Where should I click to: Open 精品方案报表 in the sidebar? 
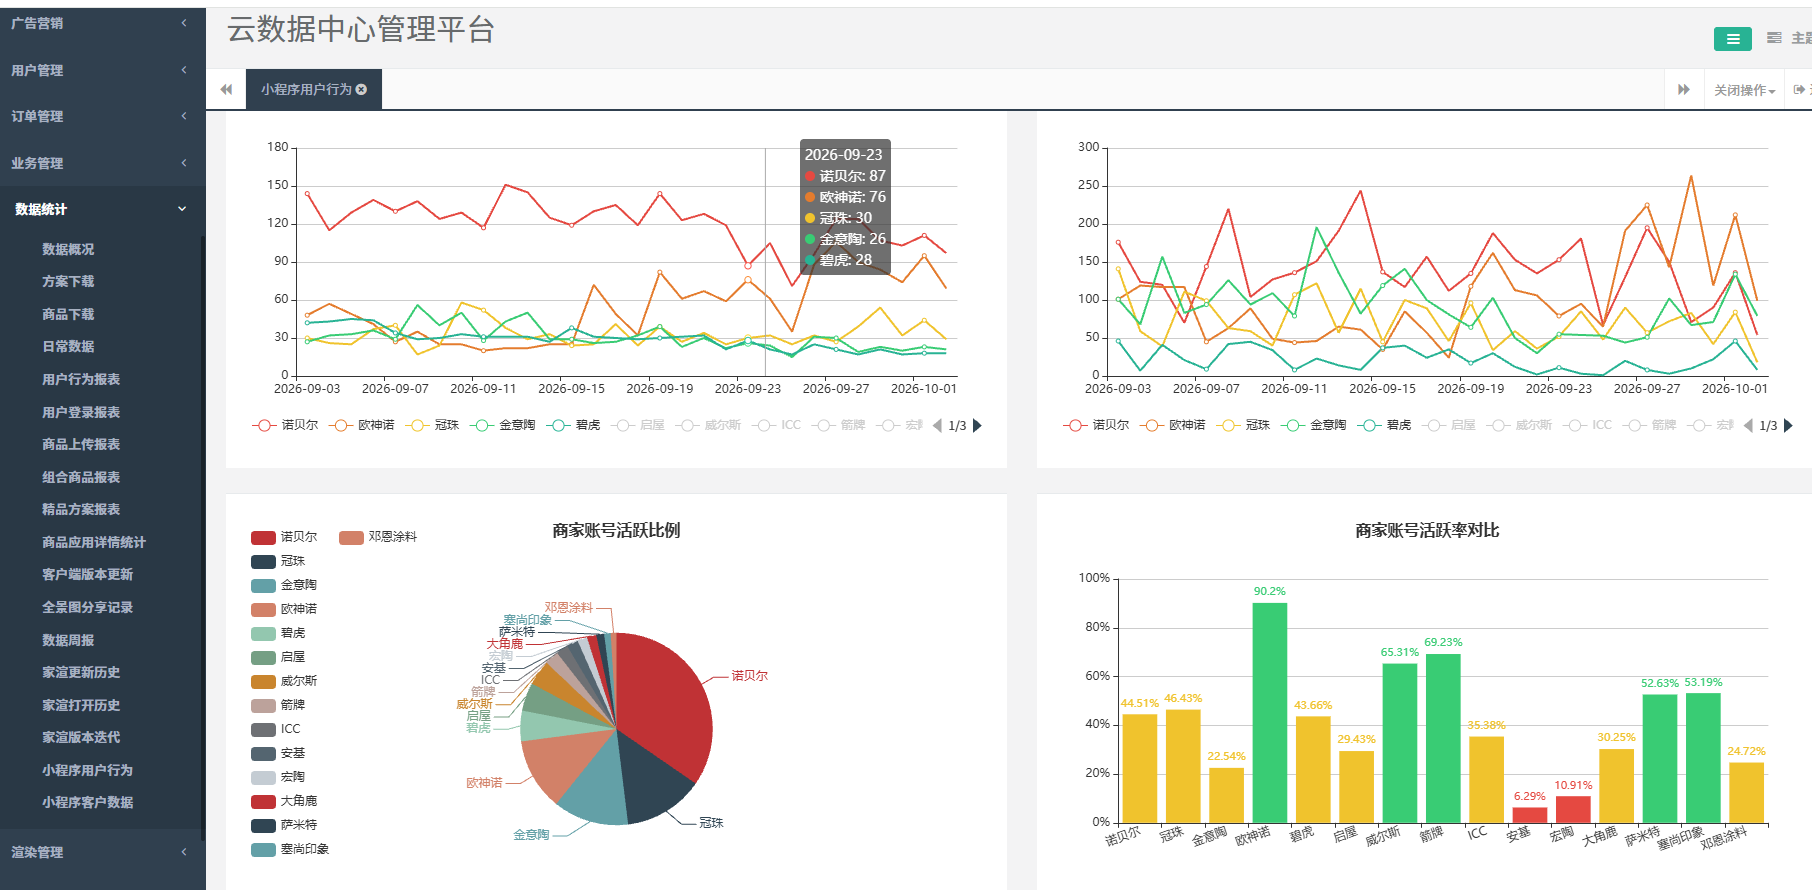pyautogui.click(x=81, y=509)
